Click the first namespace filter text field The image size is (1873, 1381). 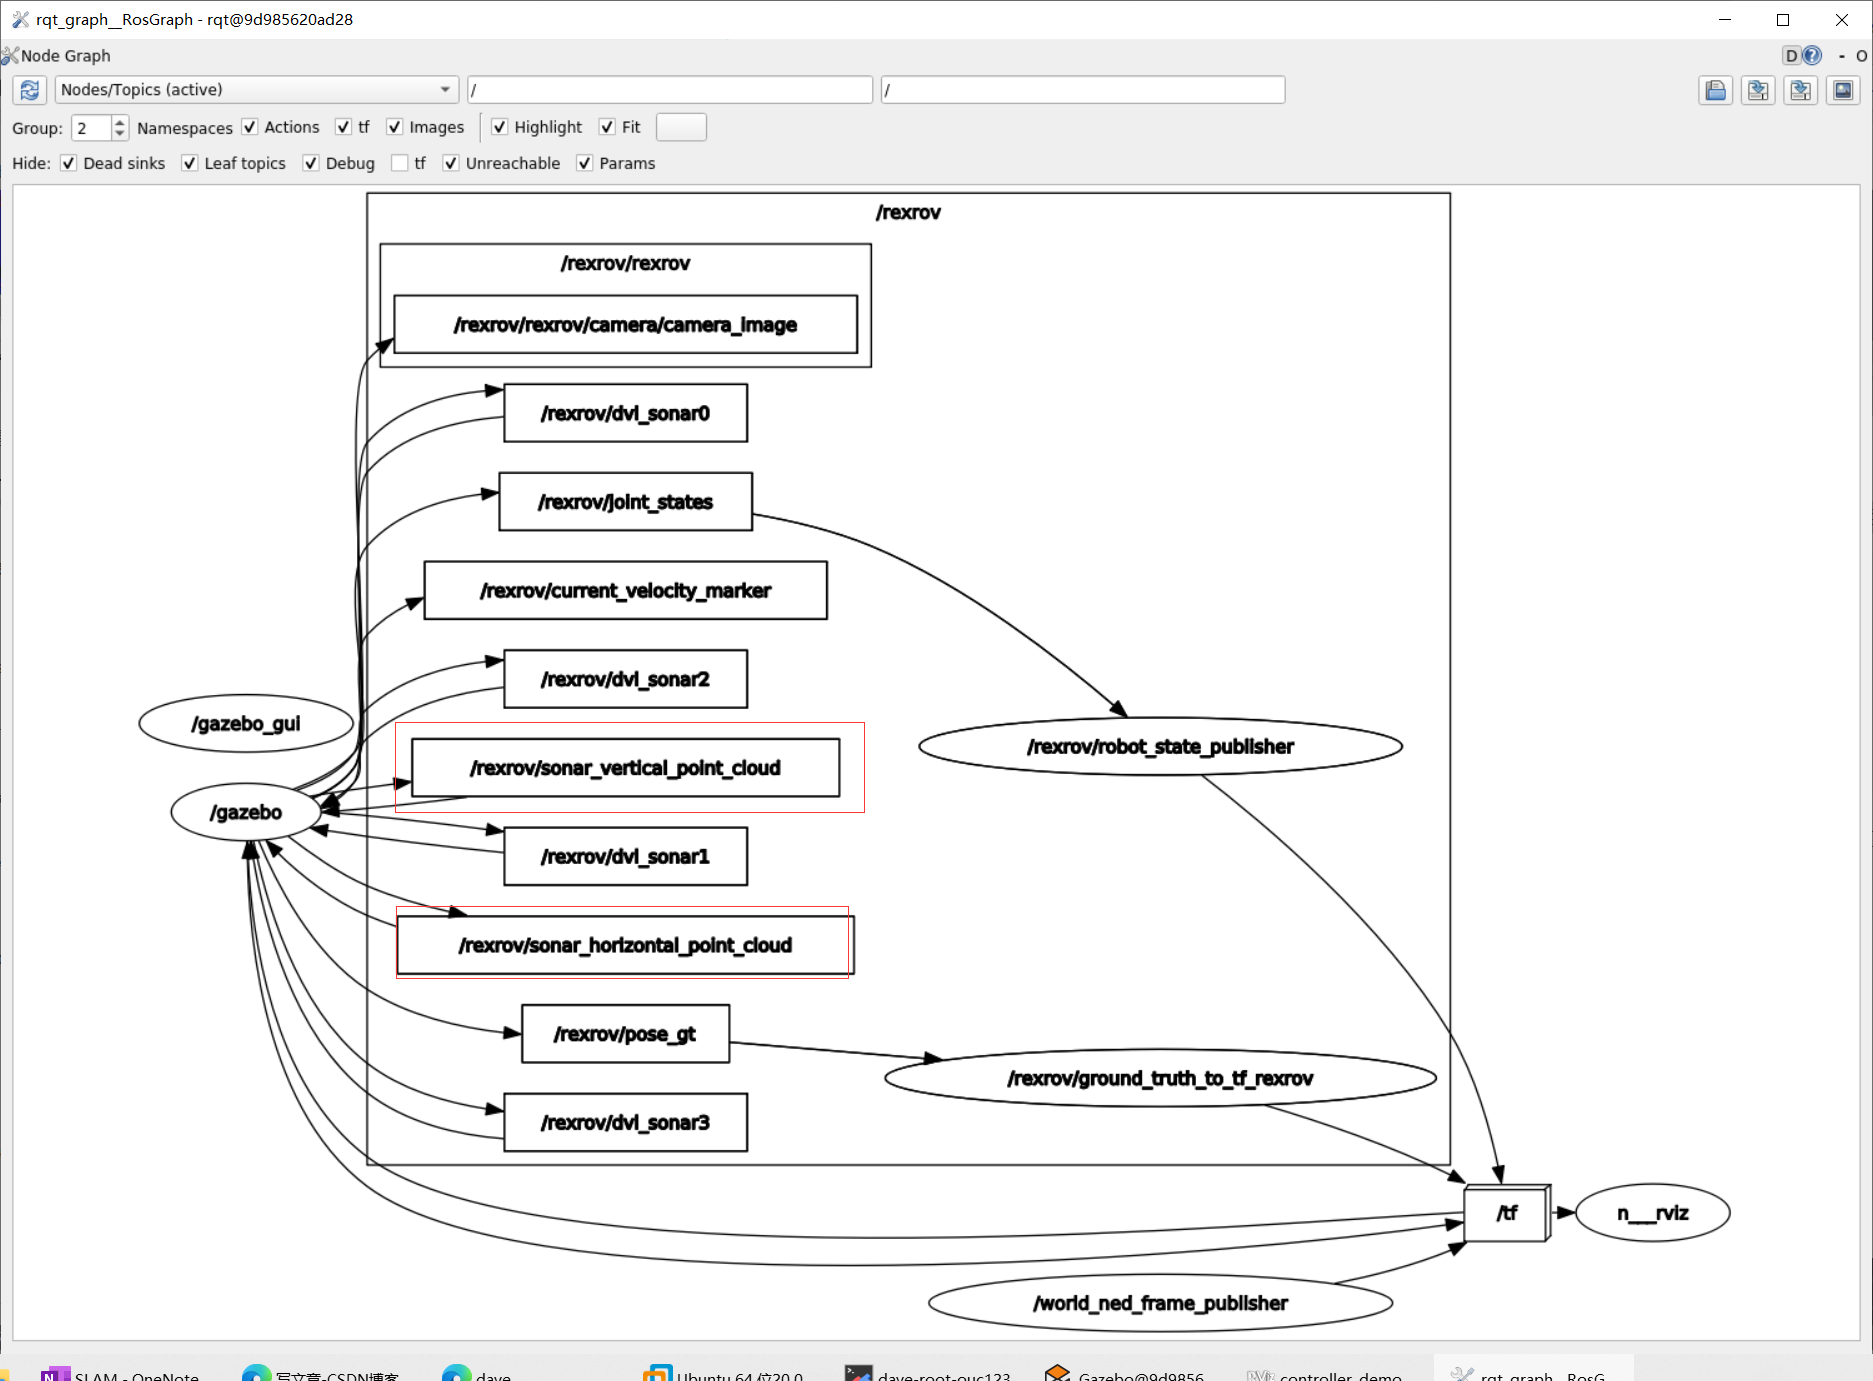click(x=670, y=90)
